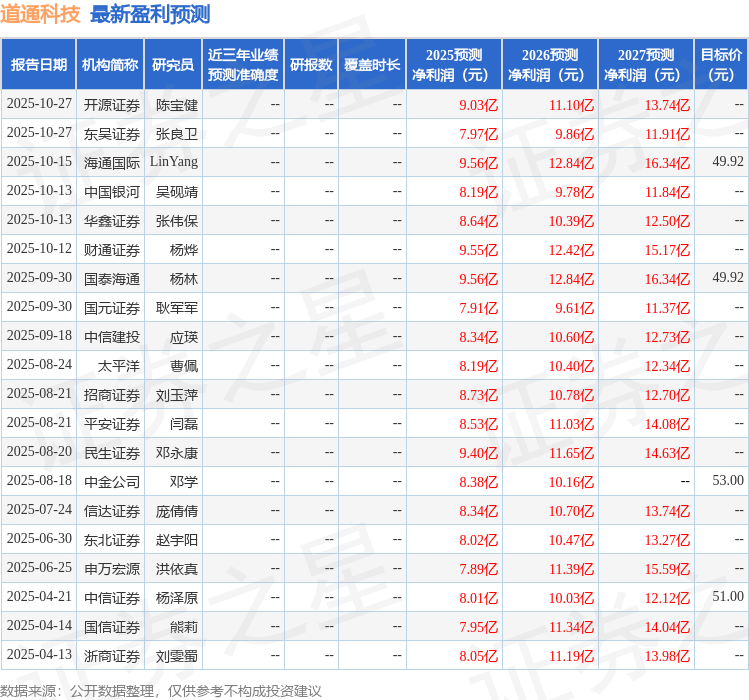Click the date 2025-08-20
Screen dimensions: 749x700
[39, 452]
